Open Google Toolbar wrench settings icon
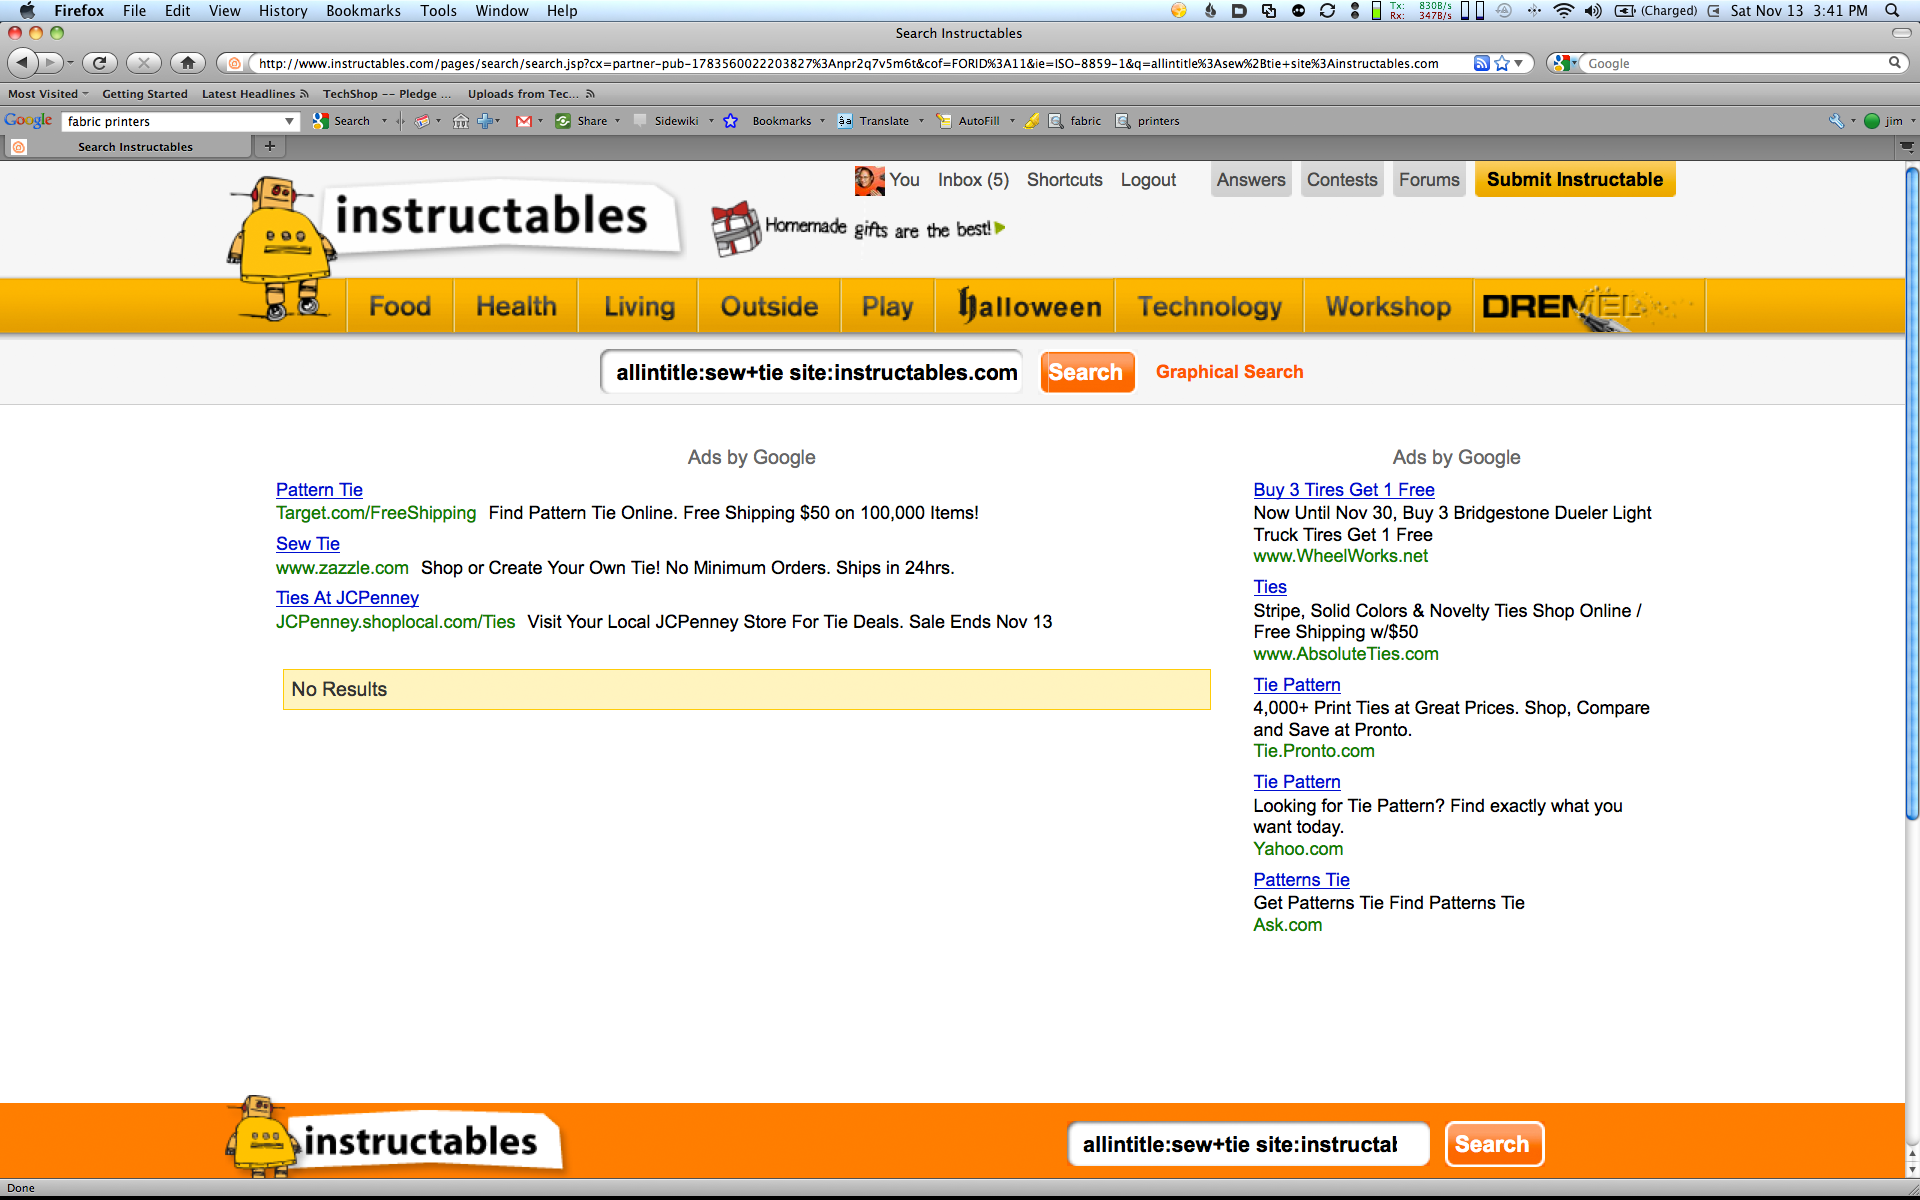 pyautogui.click(x=1836, y=121)
